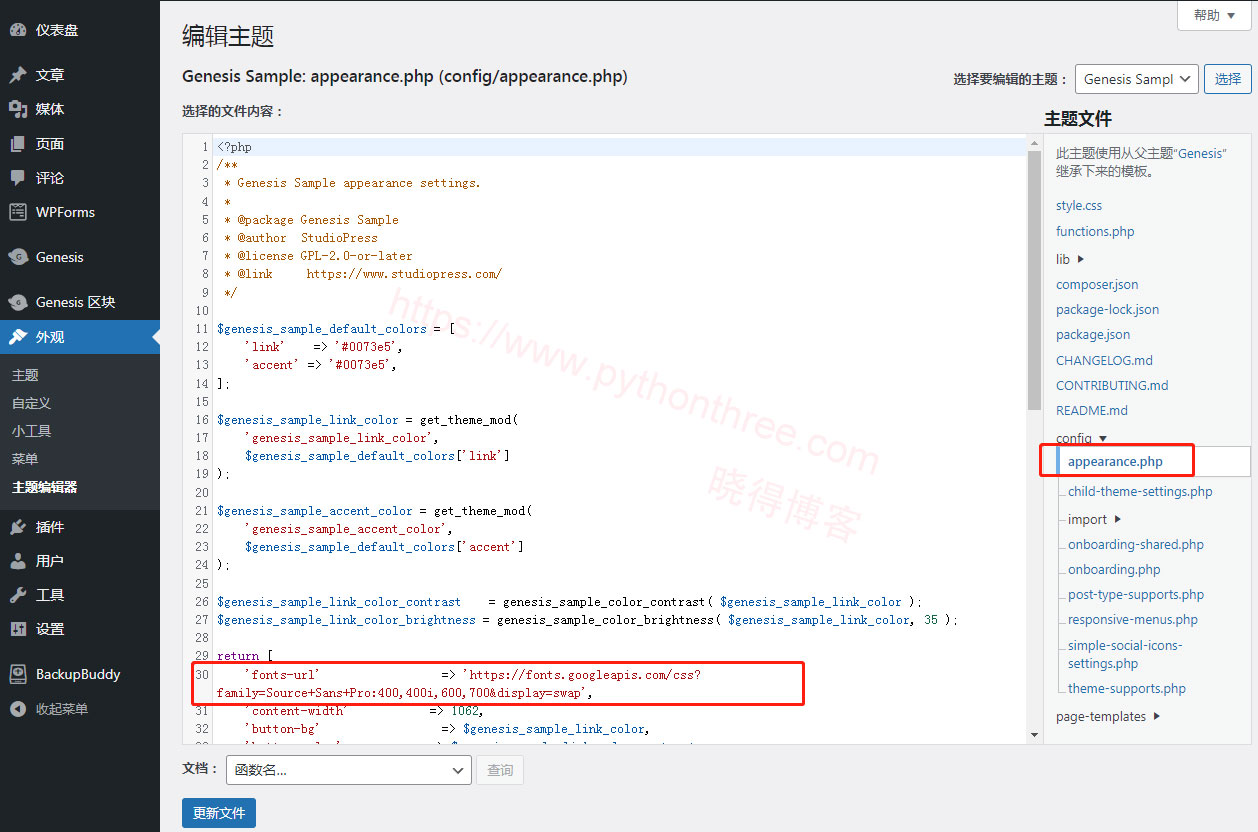Open simple-social-icons-settings.php file
This screenshot has height=832, width=1258.
pos(1125,654)
